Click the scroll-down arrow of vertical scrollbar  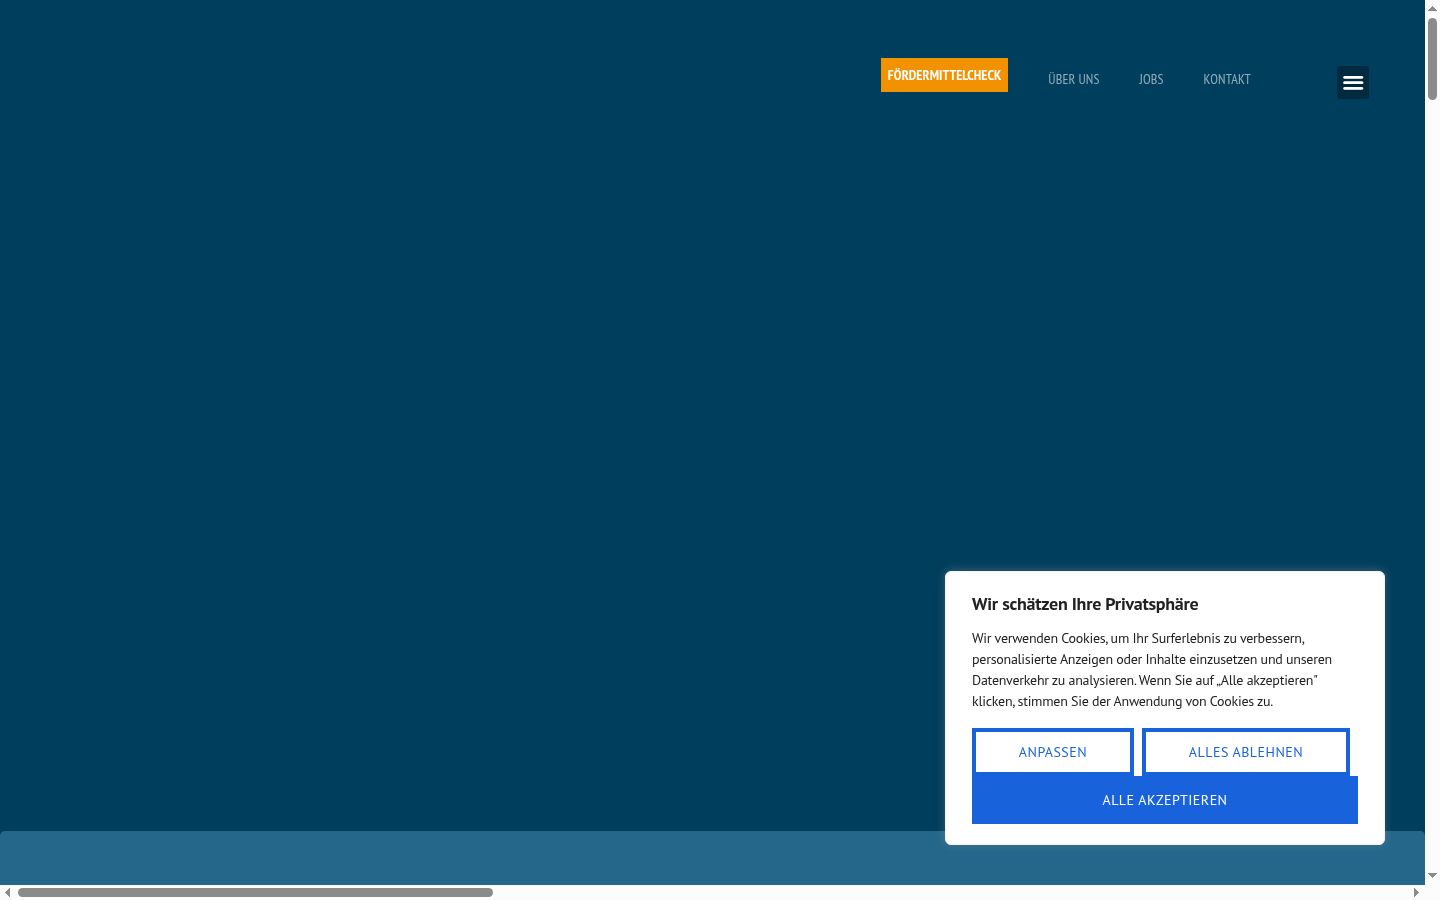(x=1432, y=876)
